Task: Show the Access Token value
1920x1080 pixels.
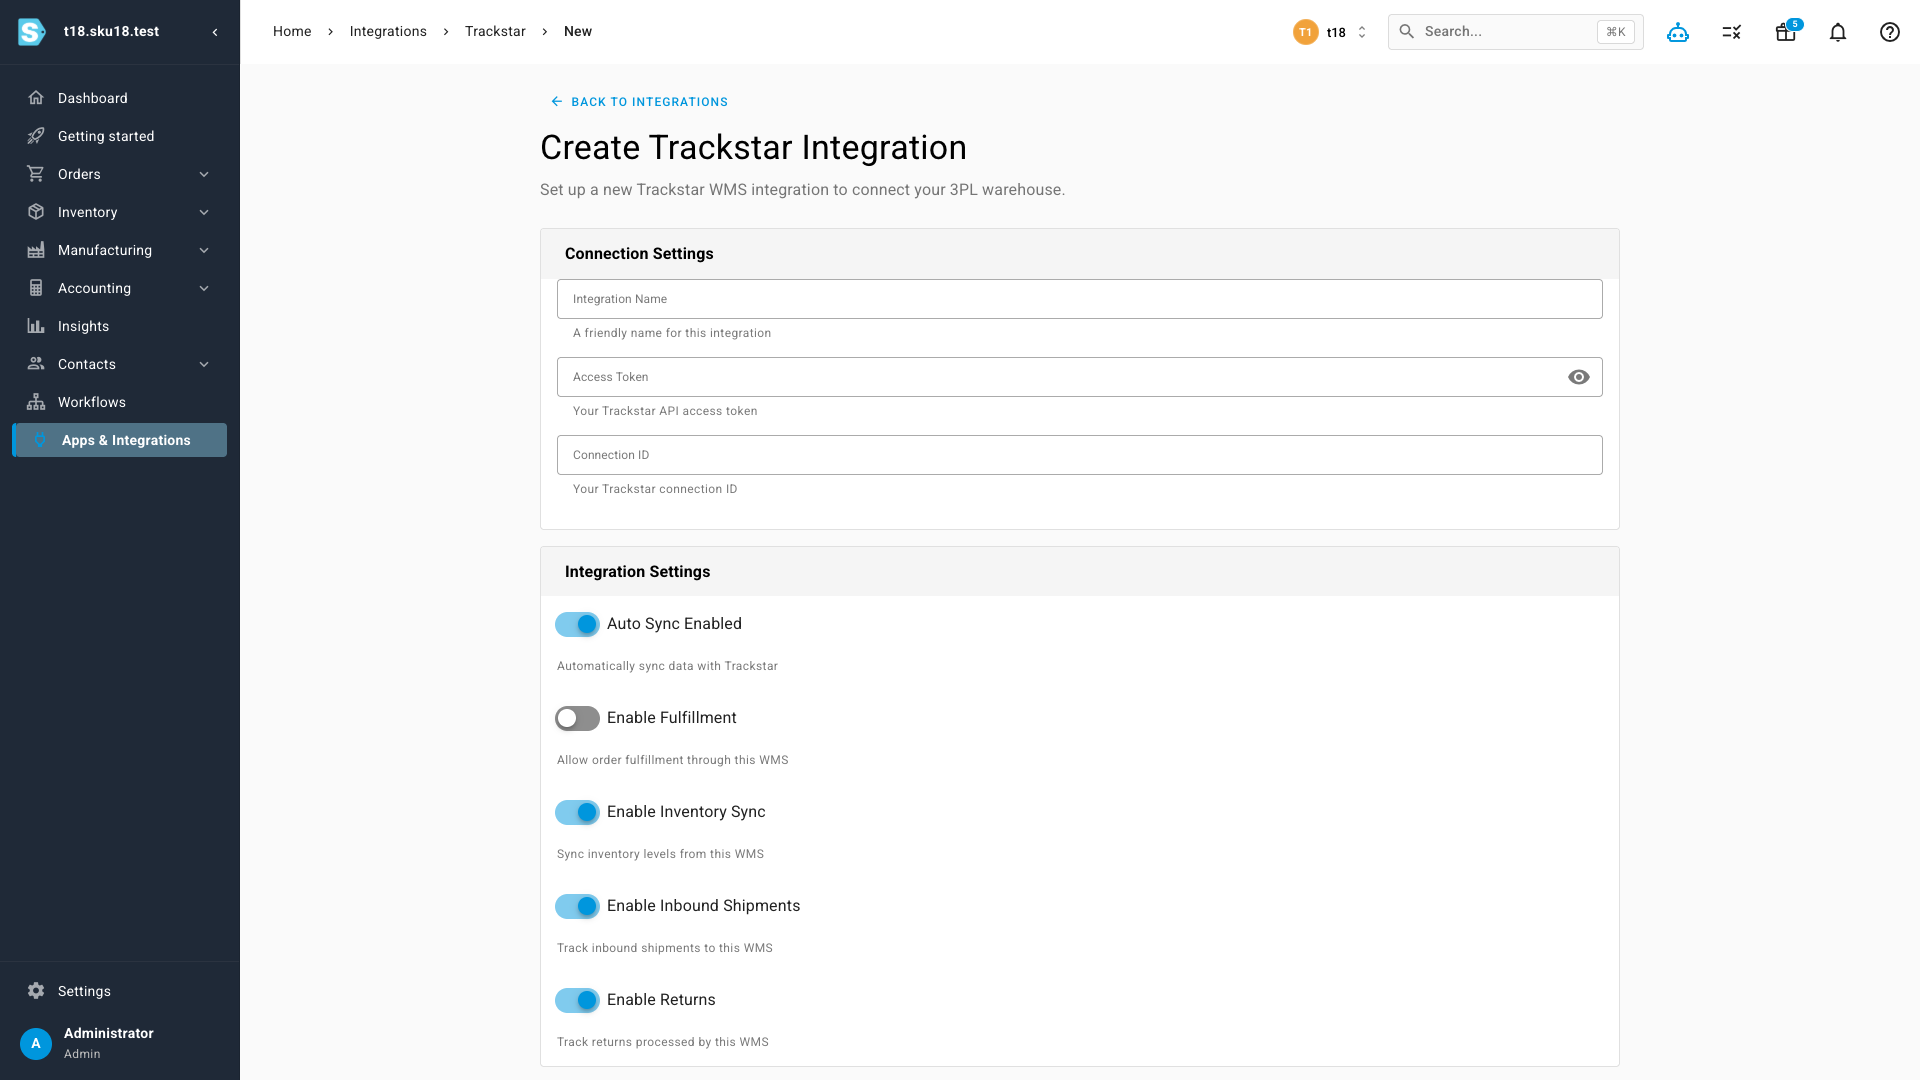Action: click(x=1579, y=377)
